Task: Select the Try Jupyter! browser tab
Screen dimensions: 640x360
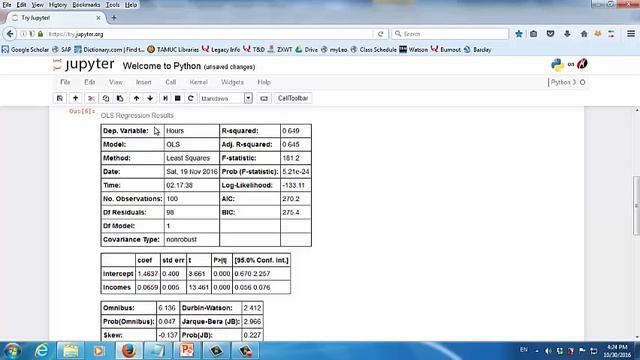Action: [x=55, y=18]
